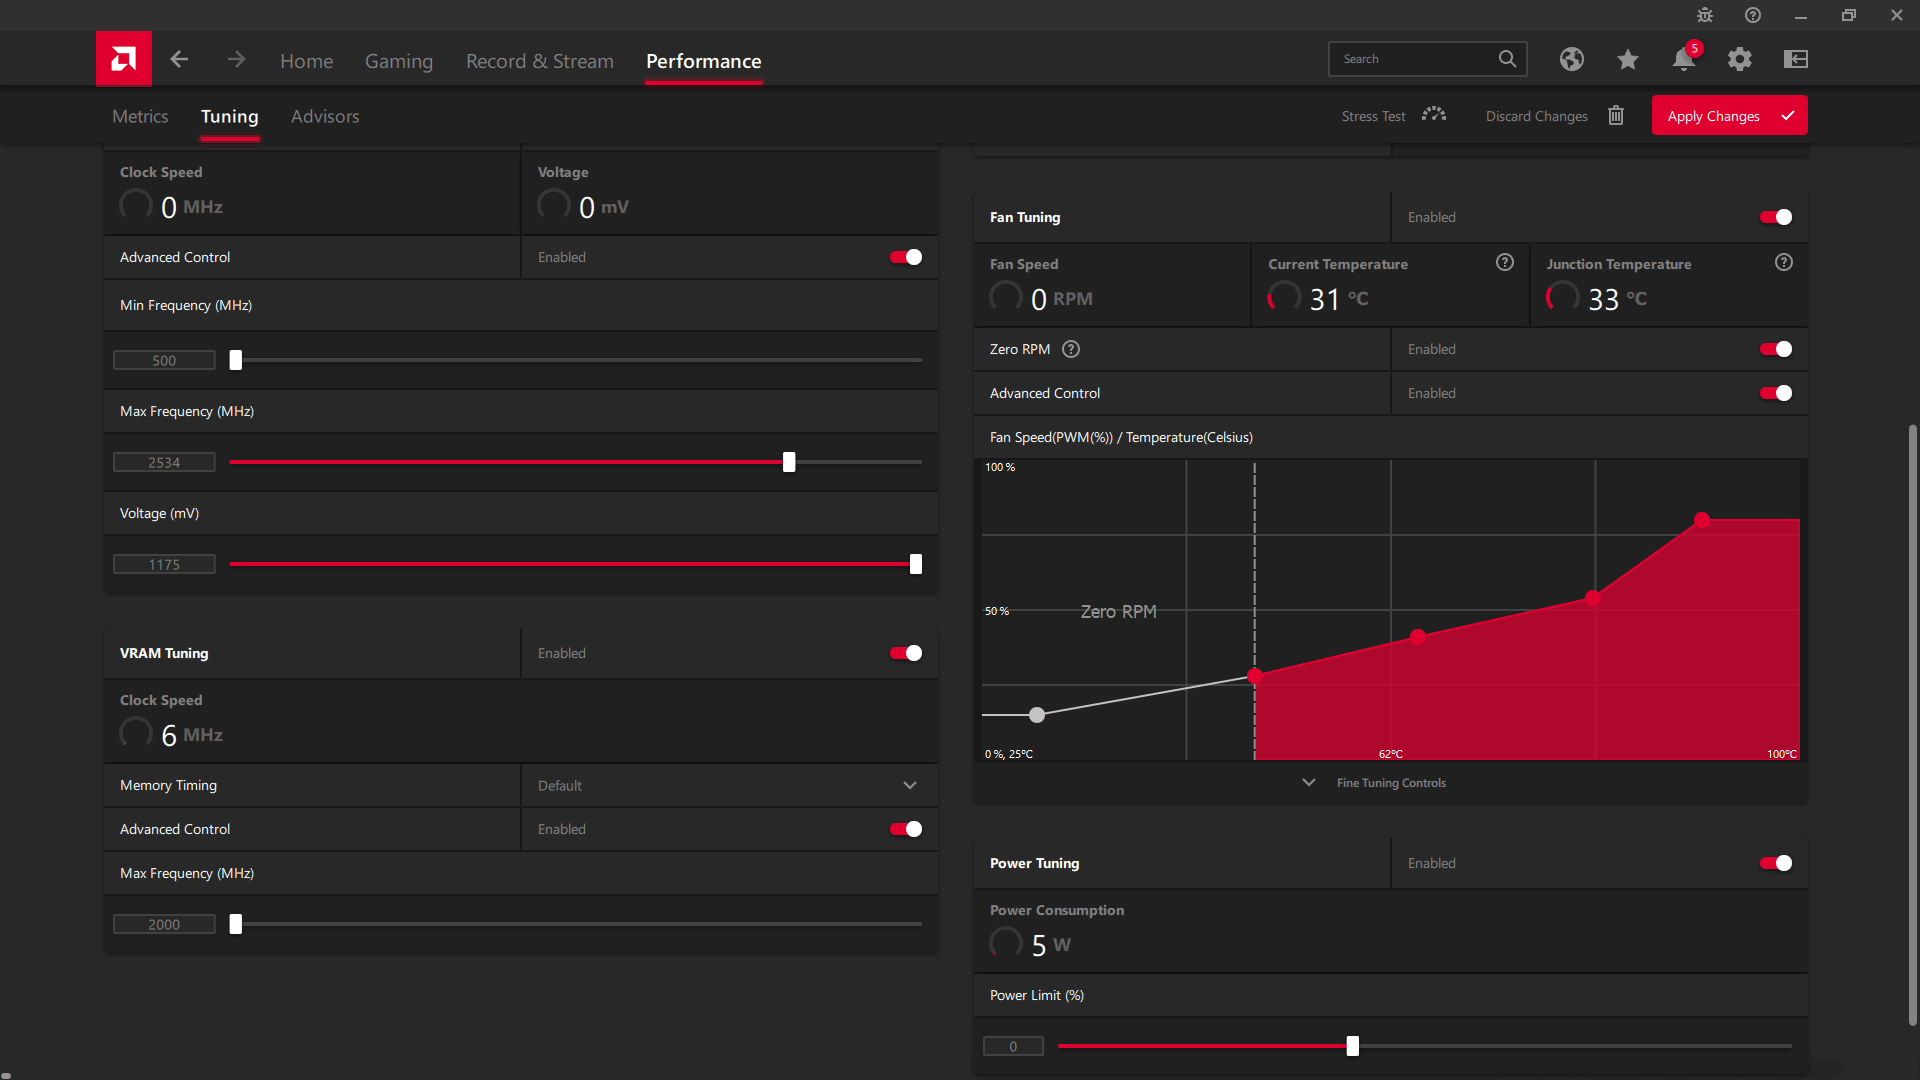Open favorites star icon
This screenshot has height=1080, width=1920.
(x=1628, y=59)
